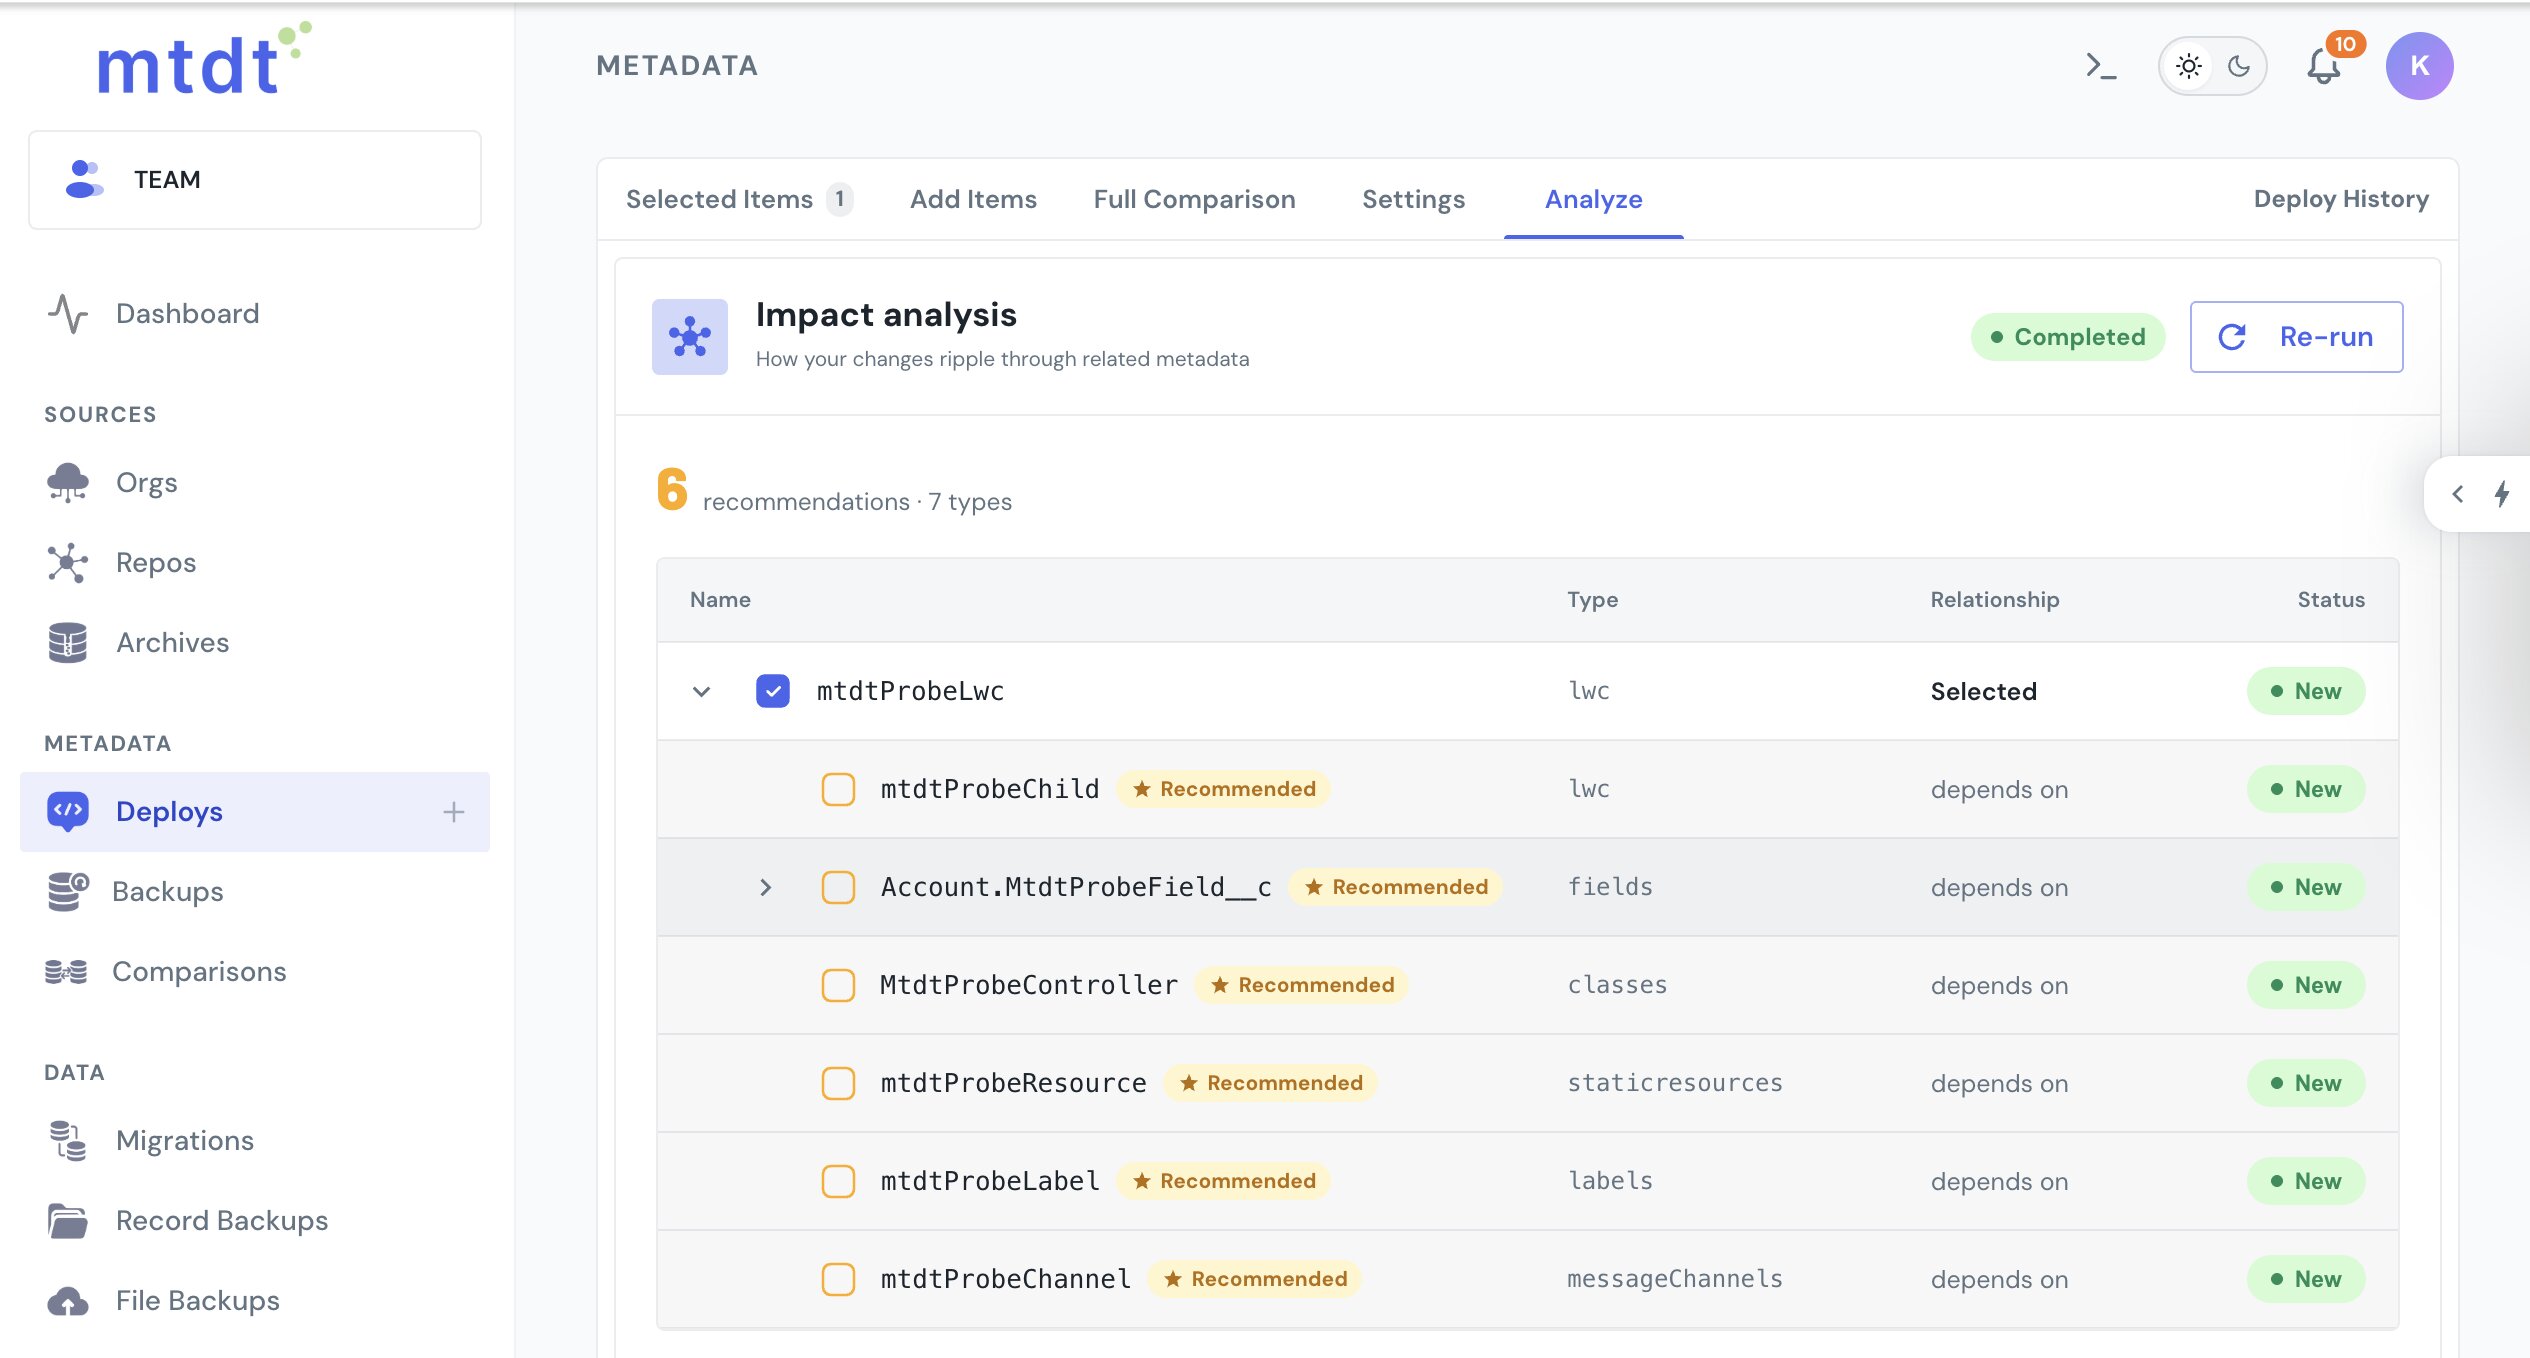Screen dimensions: 2530x1358
Task: Switch to Full Comparison tab
Action: click(x=1194, y=199)
